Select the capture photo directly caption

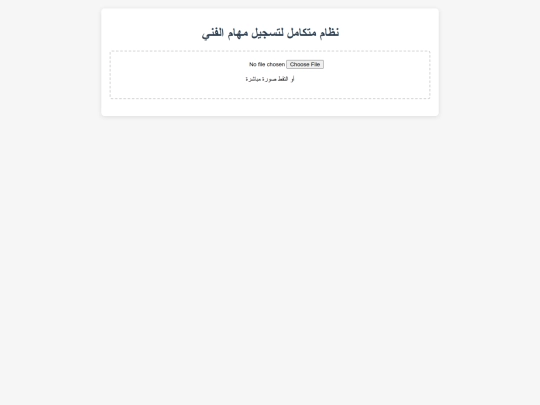tap(270, 79)
